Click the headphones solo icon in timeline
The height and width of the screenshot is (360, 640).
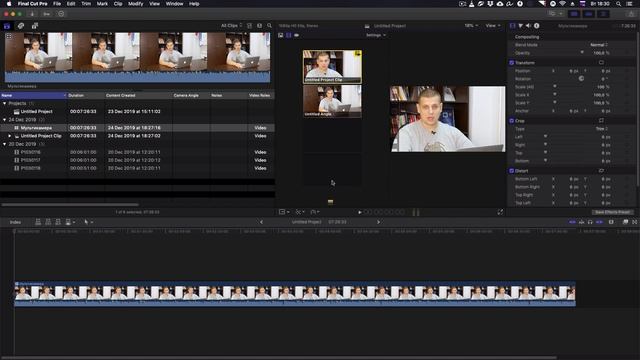tap(590, 222)
